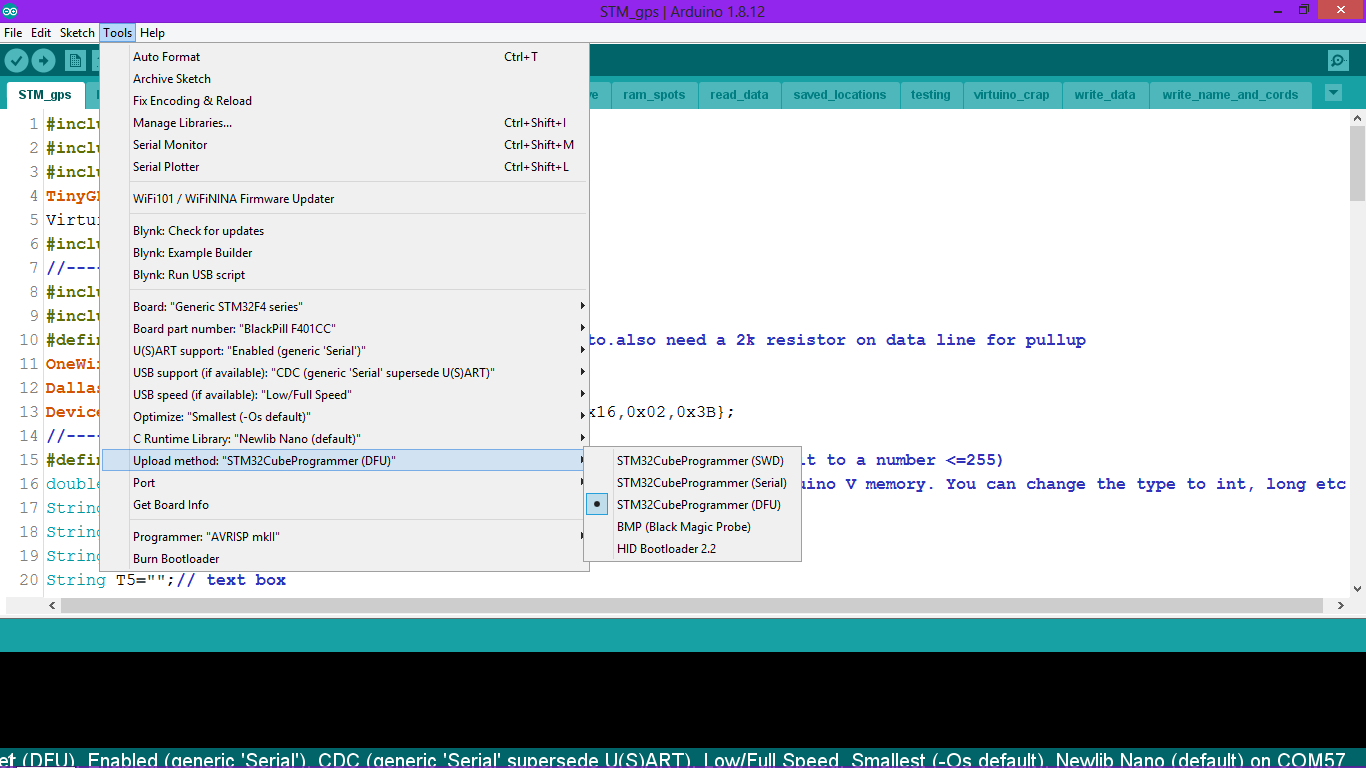1366x768 pixels.
Task: Click Burn Bootloader
Action: [x=345, y=559]
